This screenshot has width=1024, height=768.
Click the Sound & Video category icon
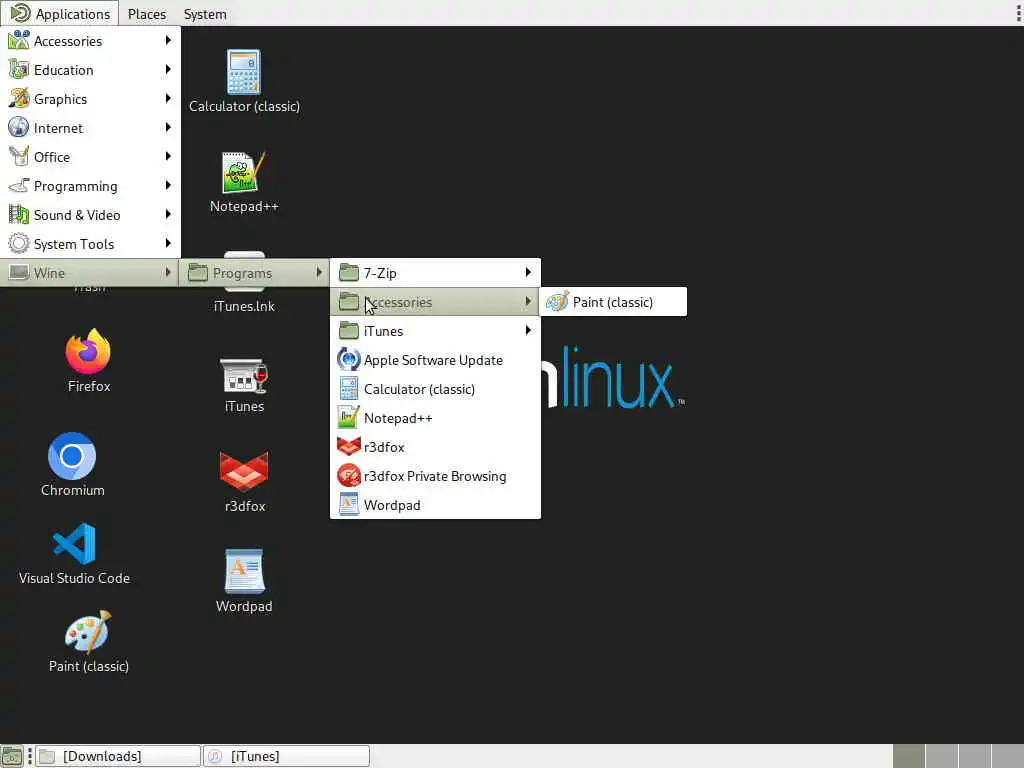pos(18,215)
